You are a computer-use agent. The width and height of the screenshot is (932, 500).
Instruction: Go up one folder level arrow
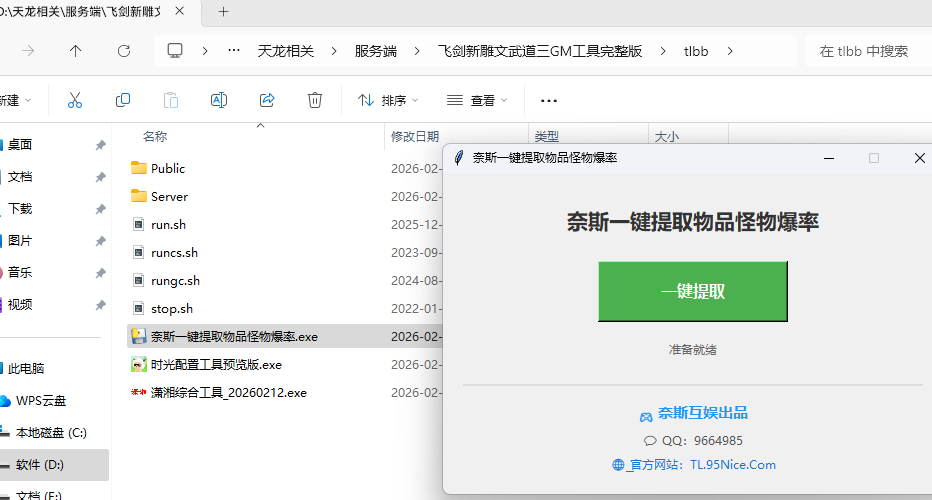(75, 51)
